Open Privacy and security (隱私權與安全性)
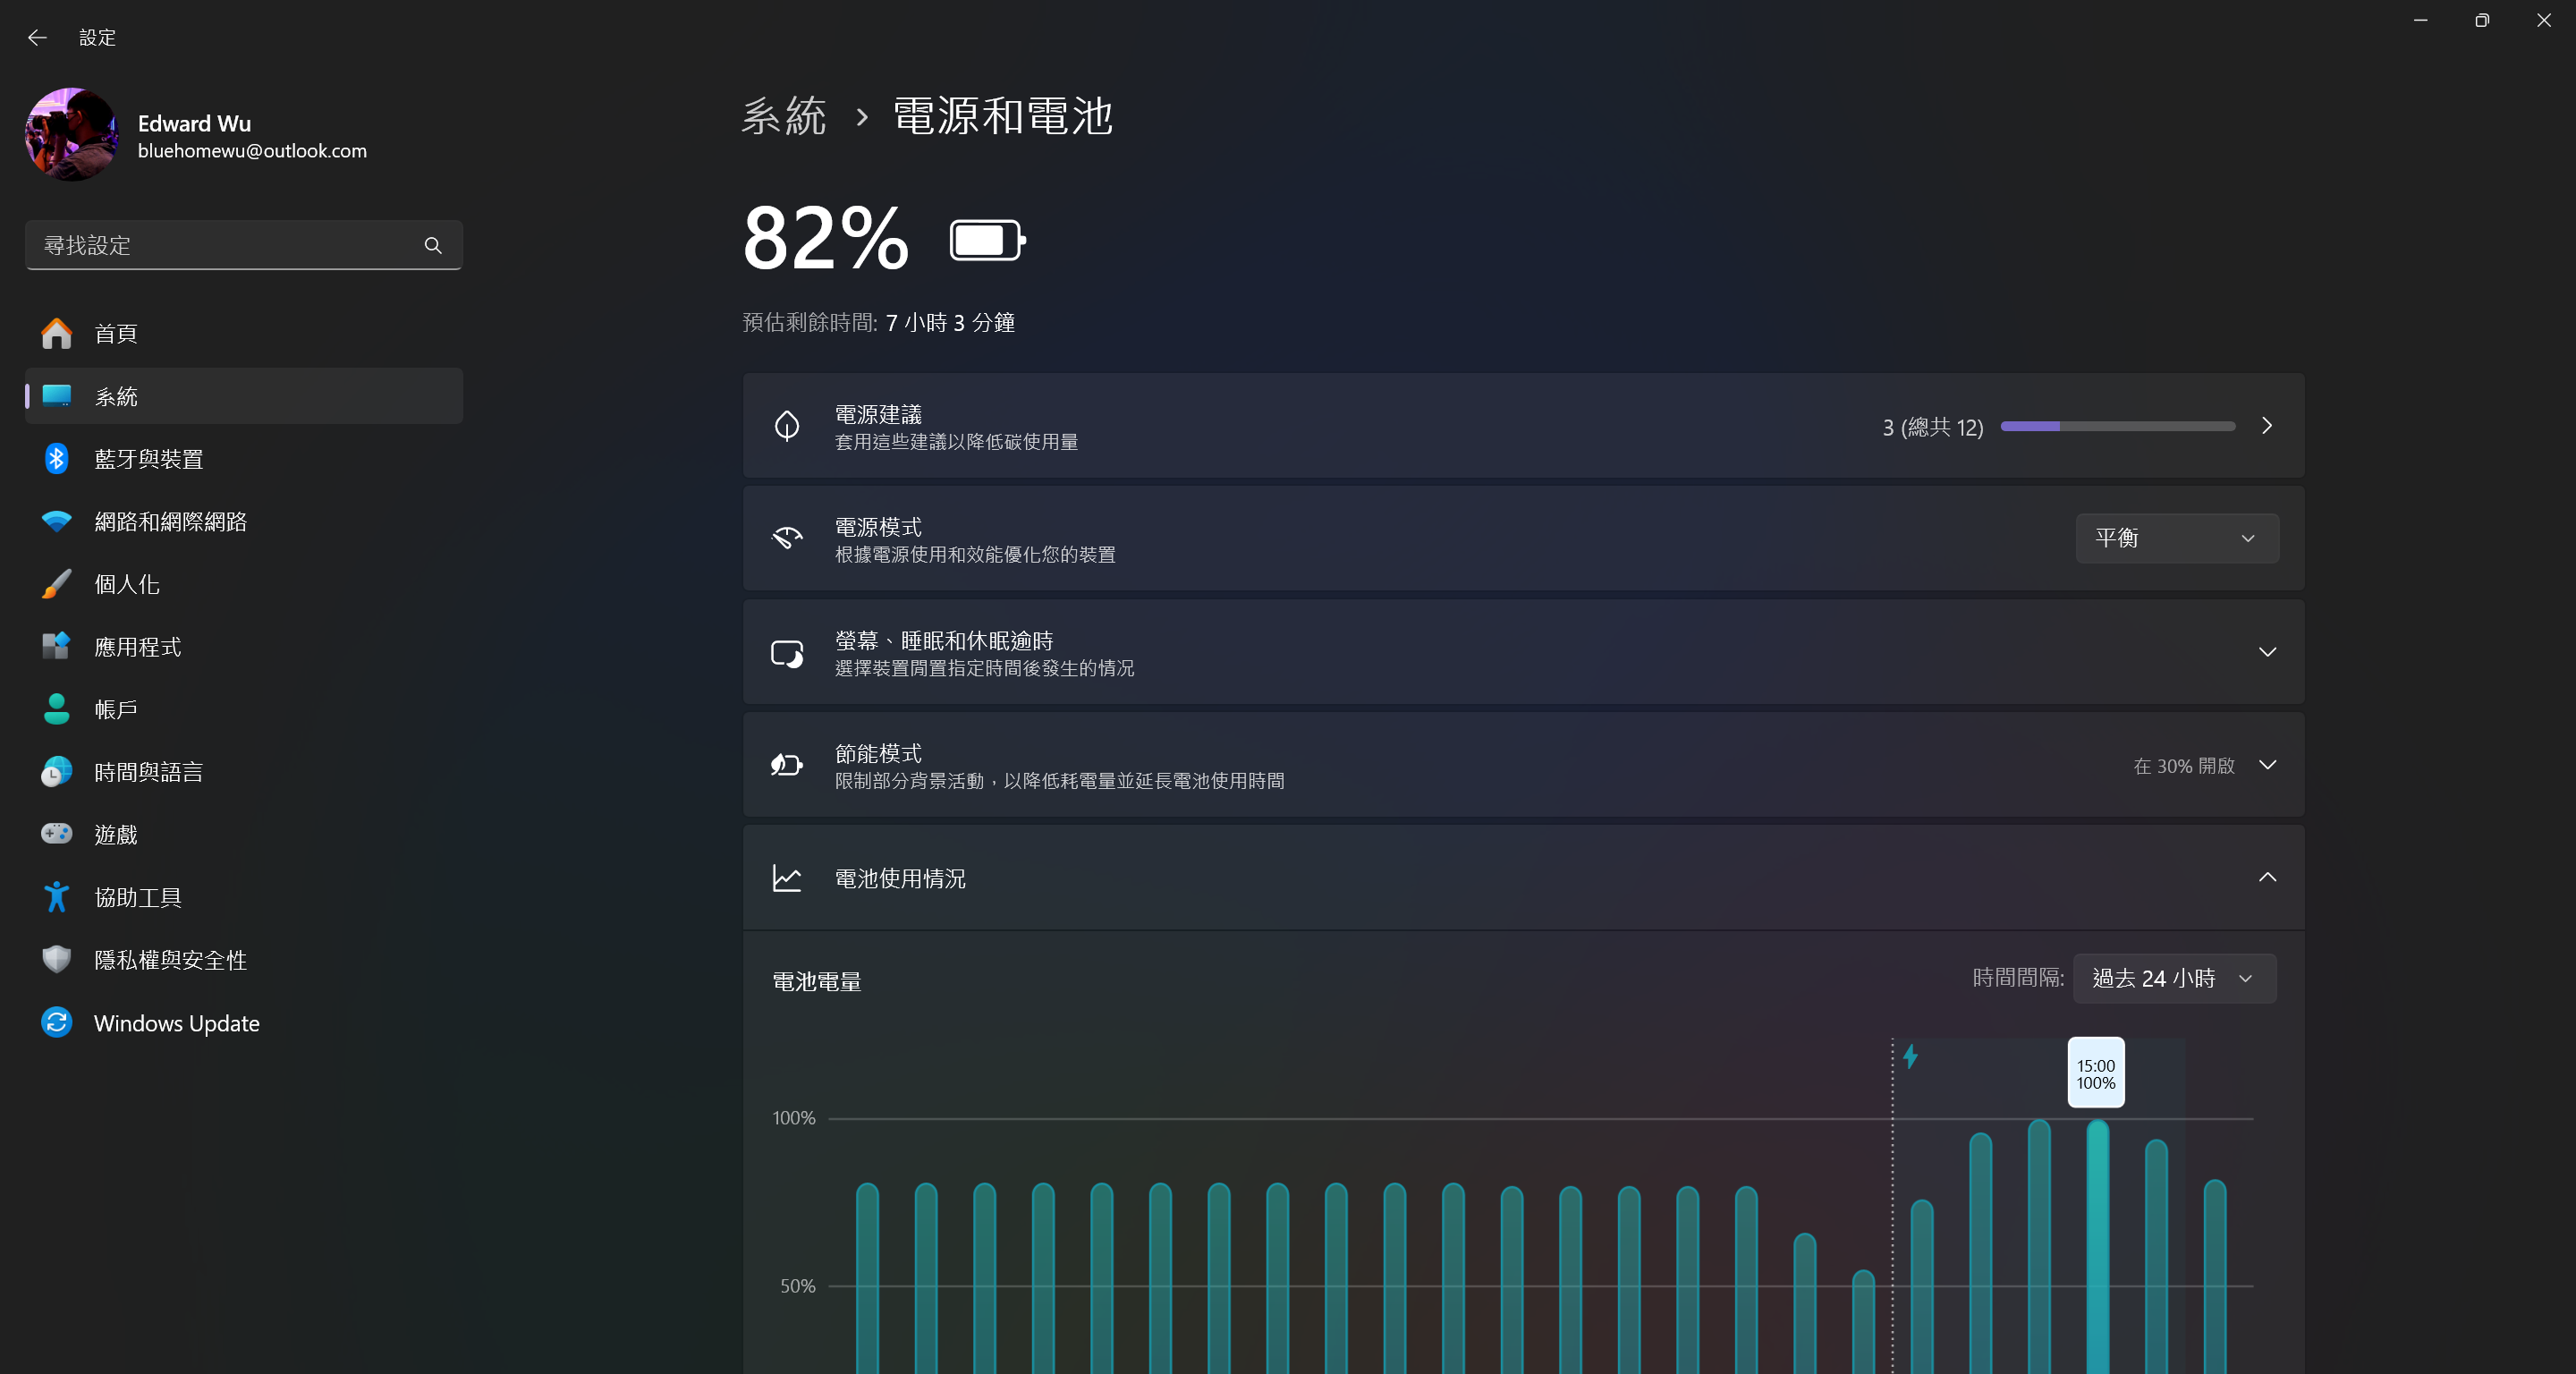This screenshot has height=1374, width=2576. (170, 960)
